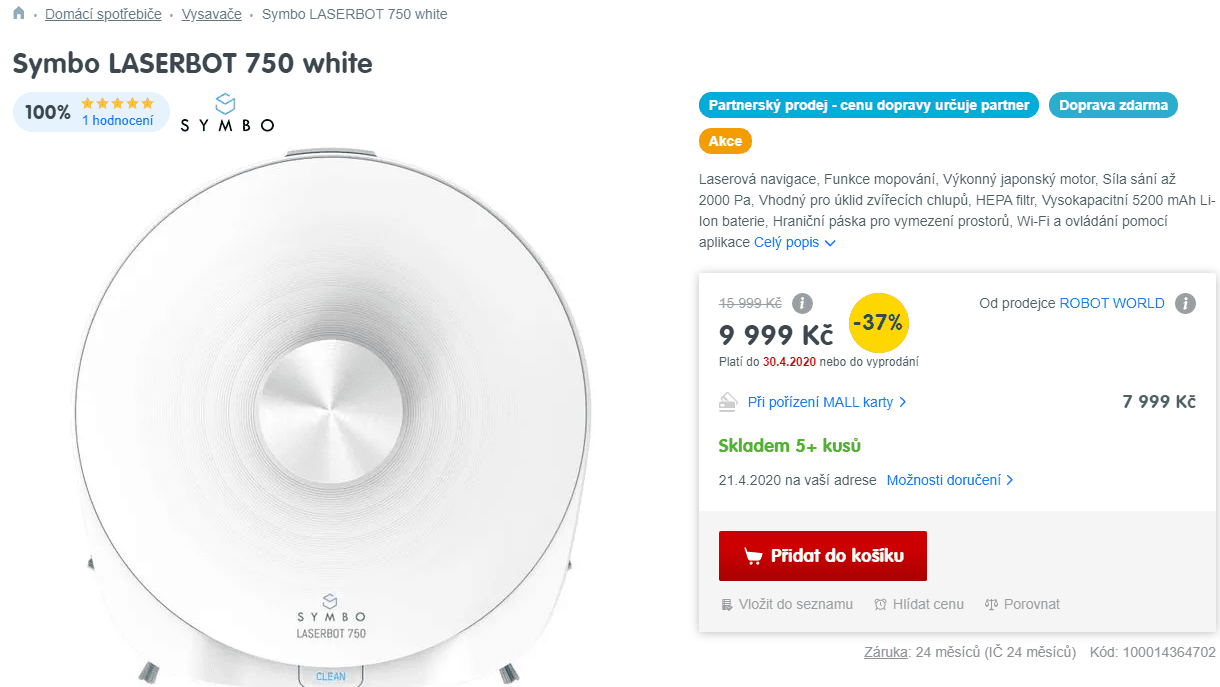Screen dimensions: 1220x687
Task: Open Možnosti doručení delivery options
Action: point(950,480)
